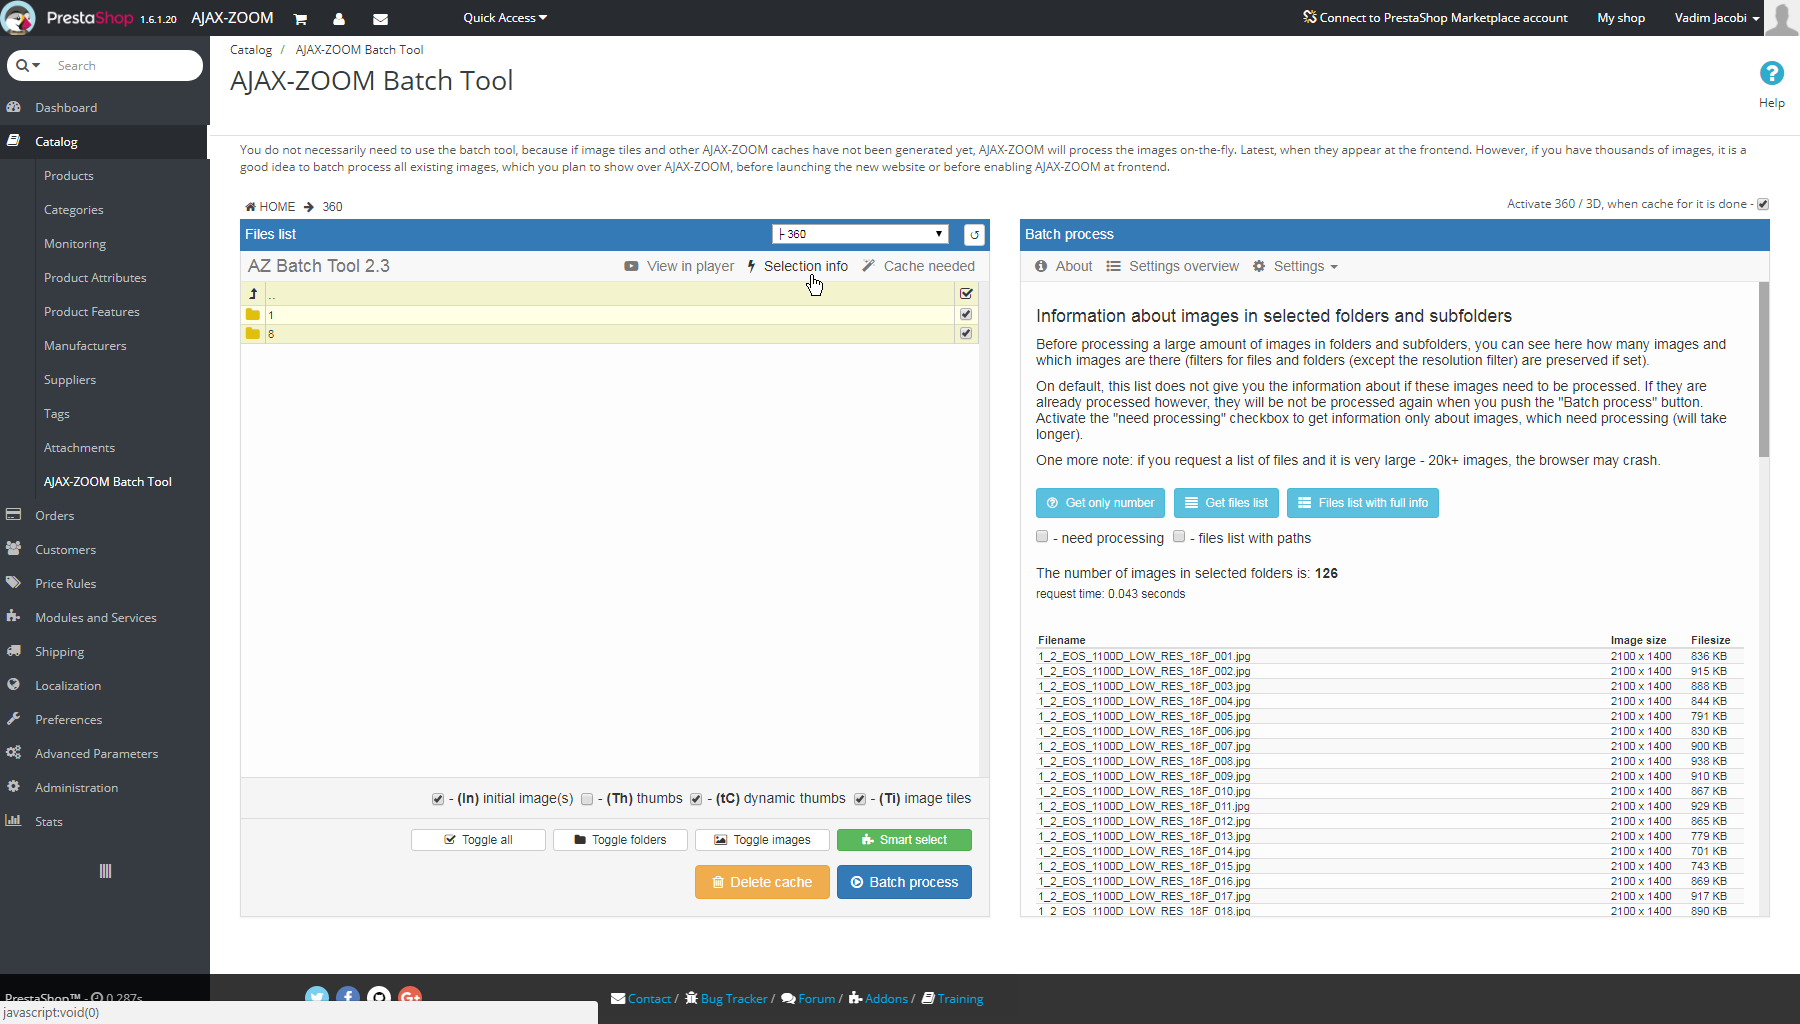Click 'Get files list' button
Image resolution: width=1800 pixels, height=1024 pixels.
click(x=1227, y=503)
